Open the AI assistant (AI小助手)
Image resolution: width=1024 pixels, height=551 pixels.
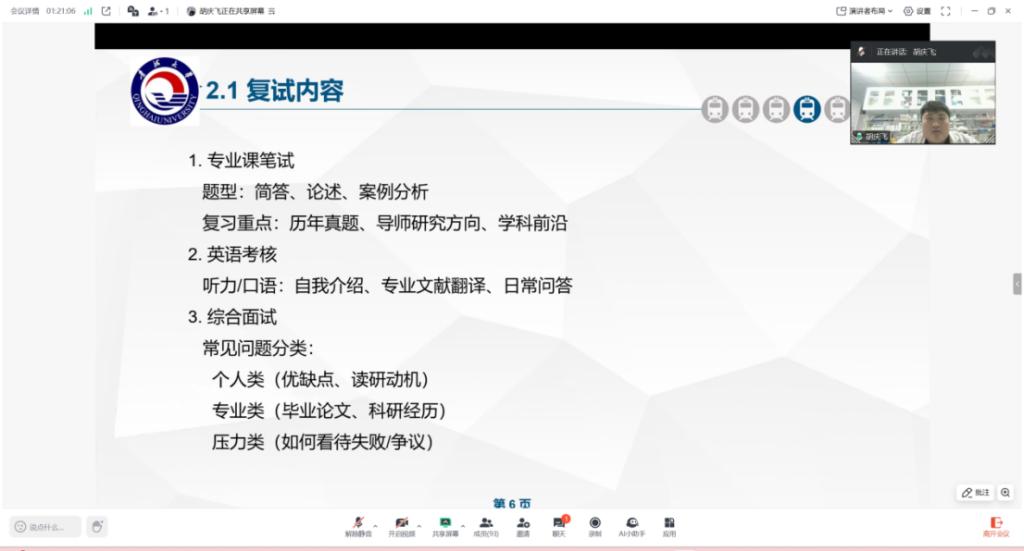632,525
